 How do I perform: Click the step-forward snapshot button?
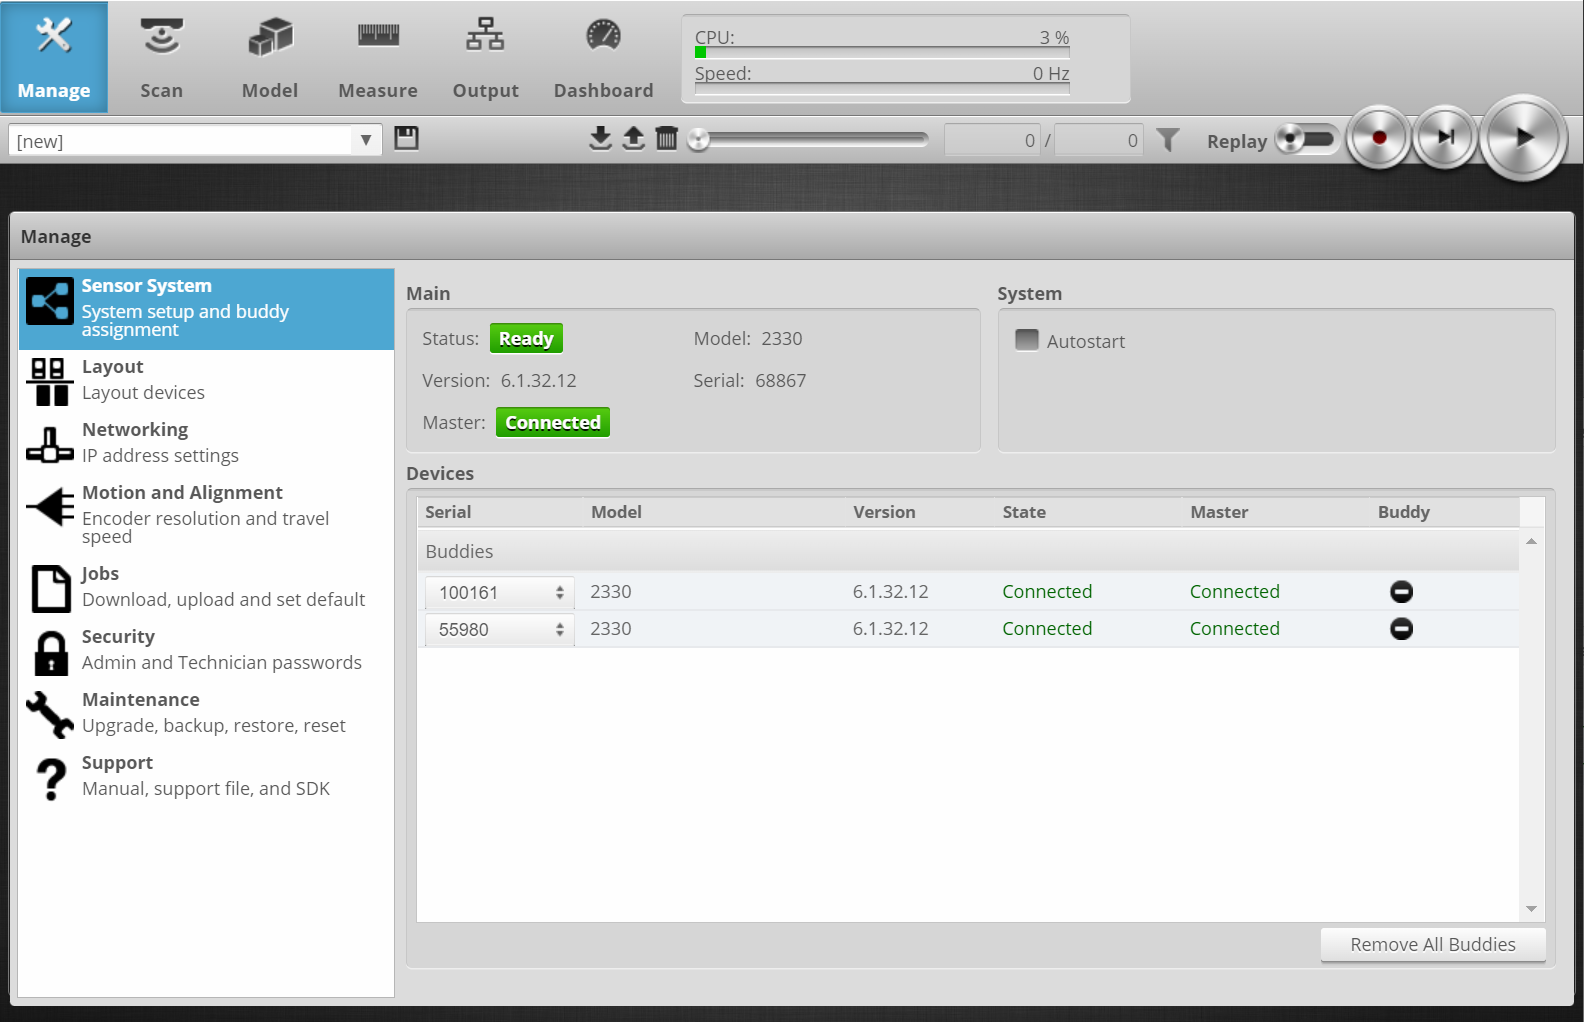click(x=1445, y=138)
